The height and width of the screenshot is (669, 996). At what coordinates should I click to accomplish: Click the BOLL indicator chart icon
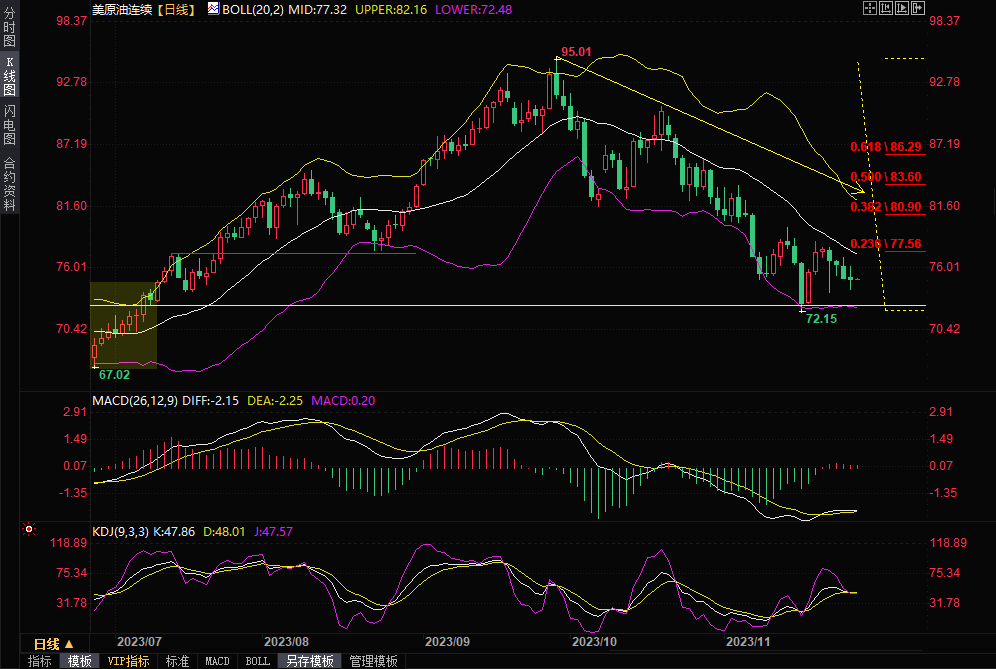click(x=213, y=8)
